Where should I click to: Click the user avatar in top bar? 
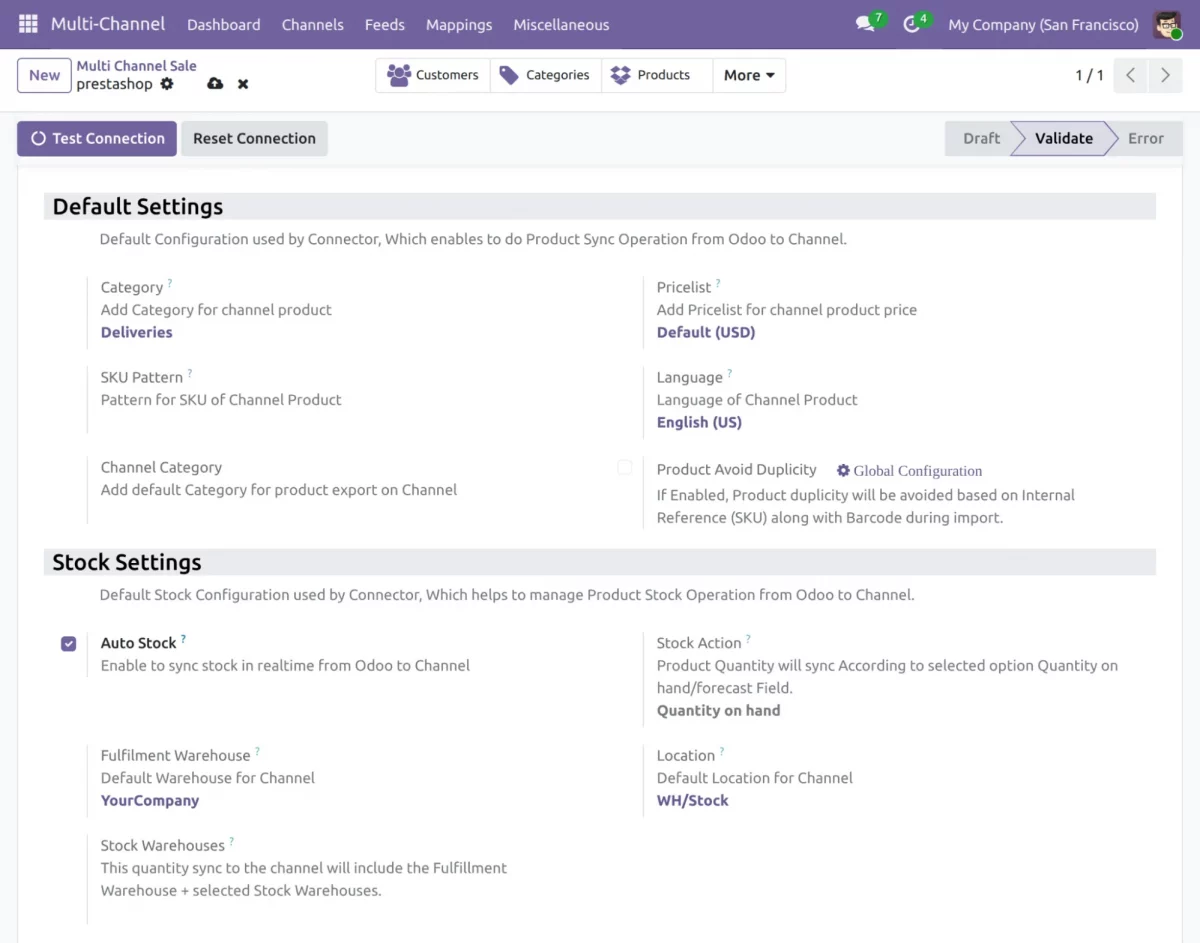click(1167, 24)
